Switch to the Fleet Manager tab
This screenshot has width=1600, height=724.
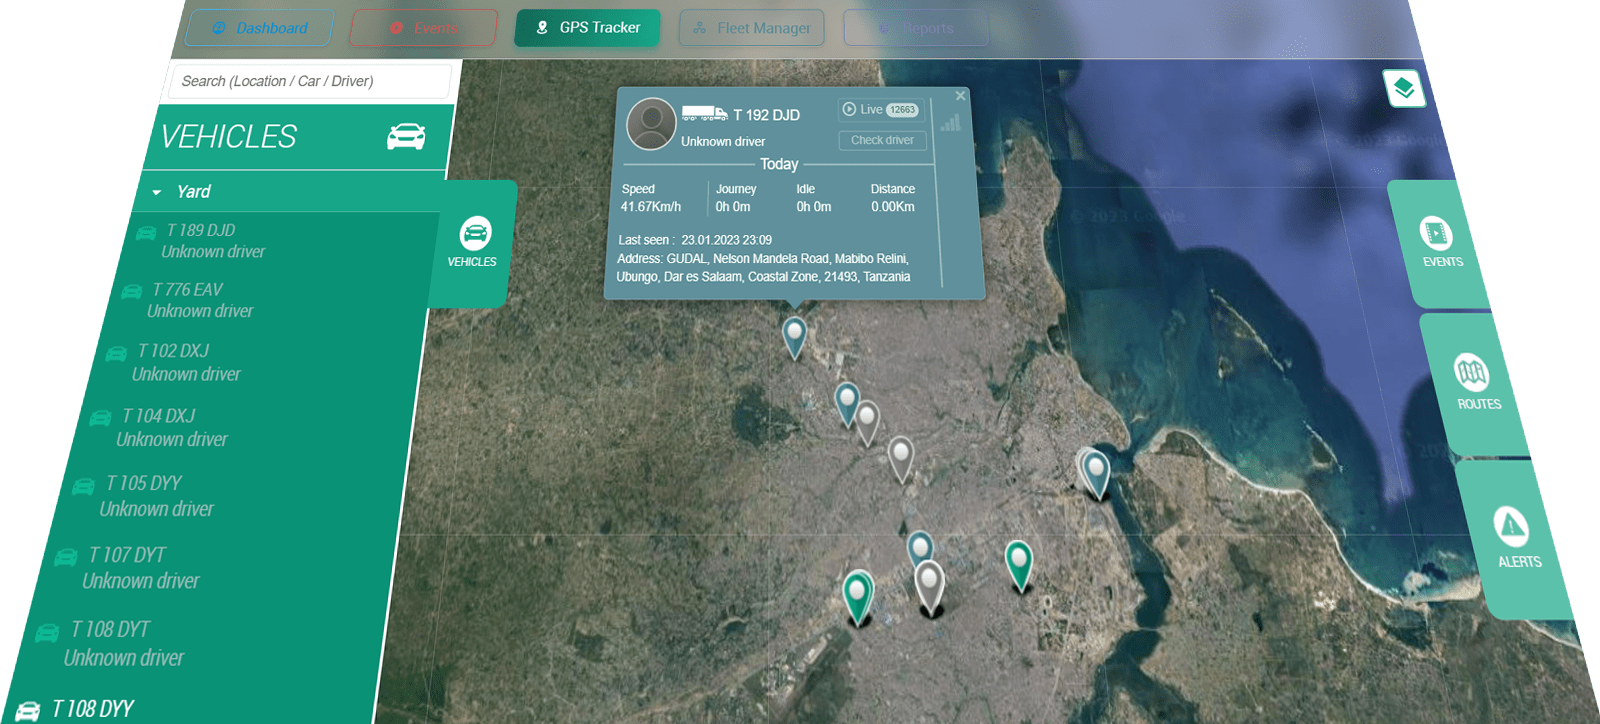click(752, 28)
